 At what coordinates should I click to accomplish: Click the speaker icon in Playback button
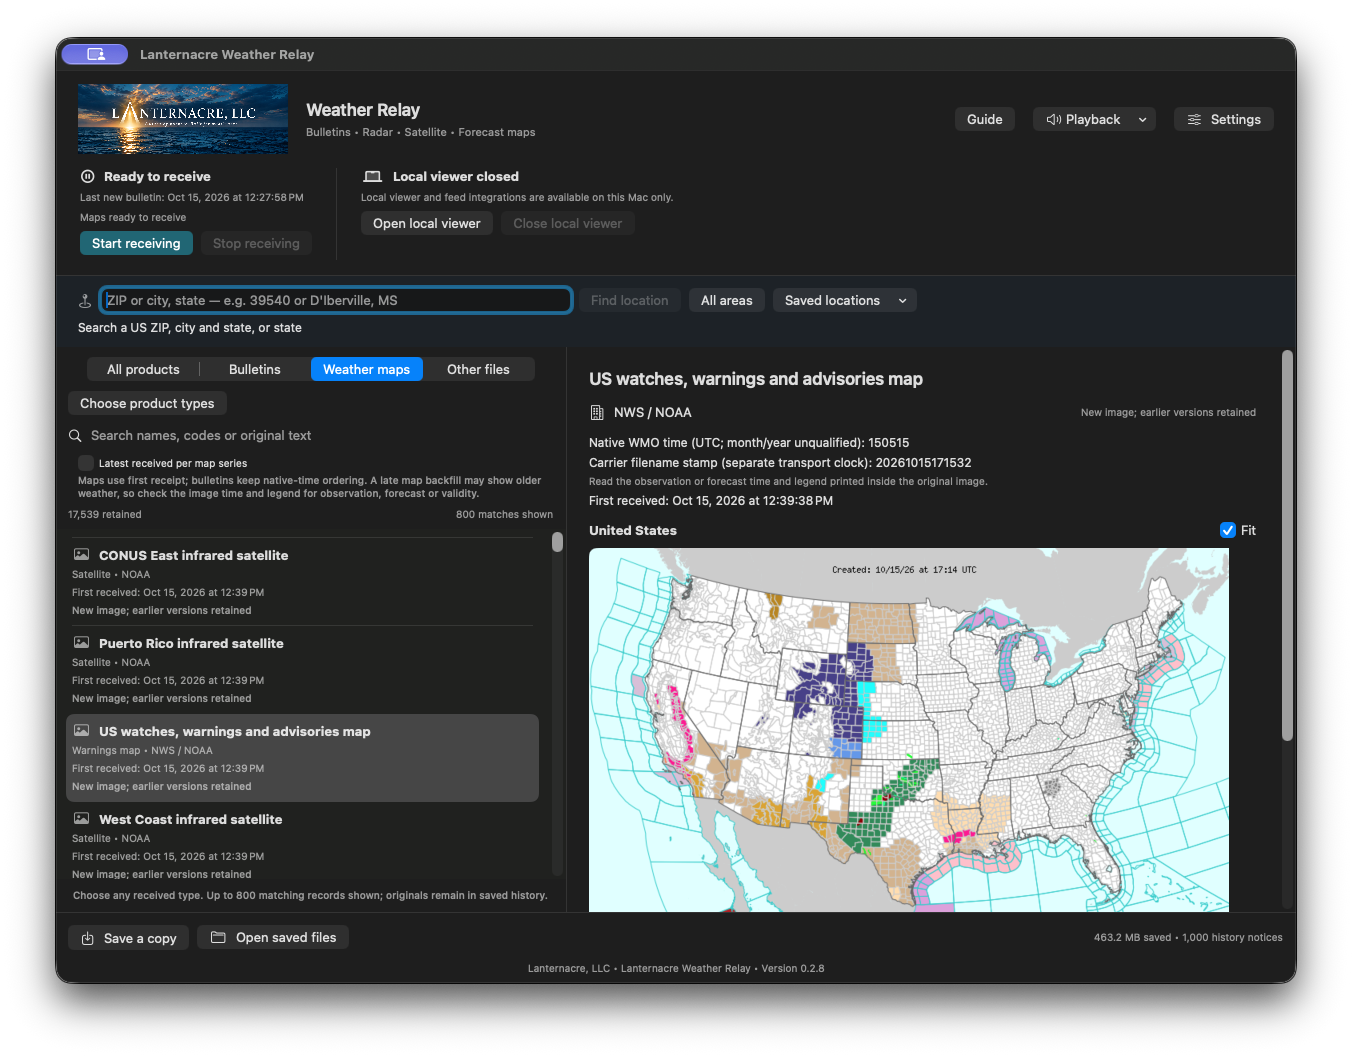pyautogui.click(x=1054, y=119)
